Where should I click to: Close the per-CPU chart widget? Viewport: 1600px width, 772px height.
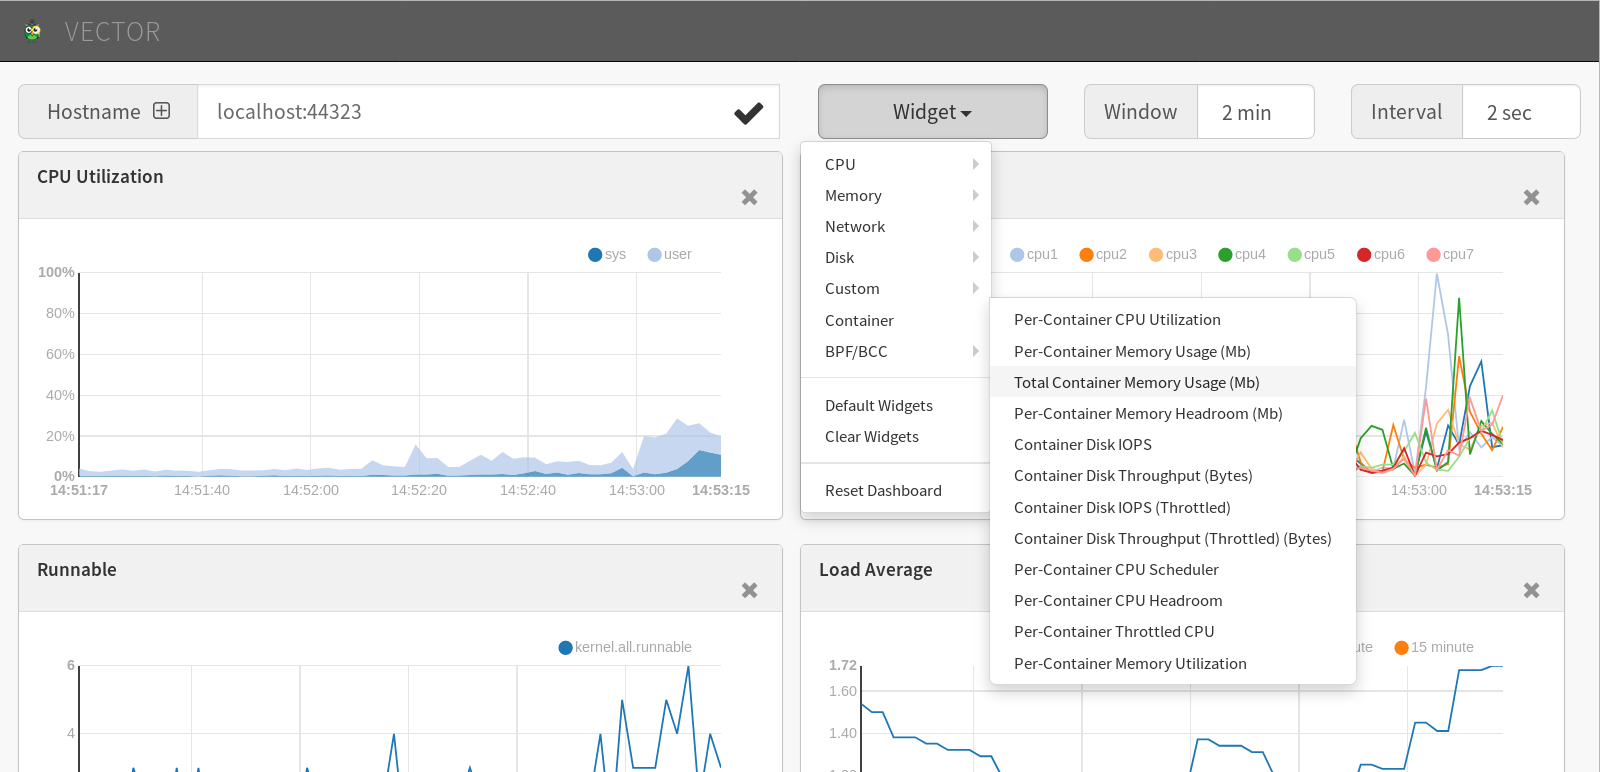click(1531, 198)
